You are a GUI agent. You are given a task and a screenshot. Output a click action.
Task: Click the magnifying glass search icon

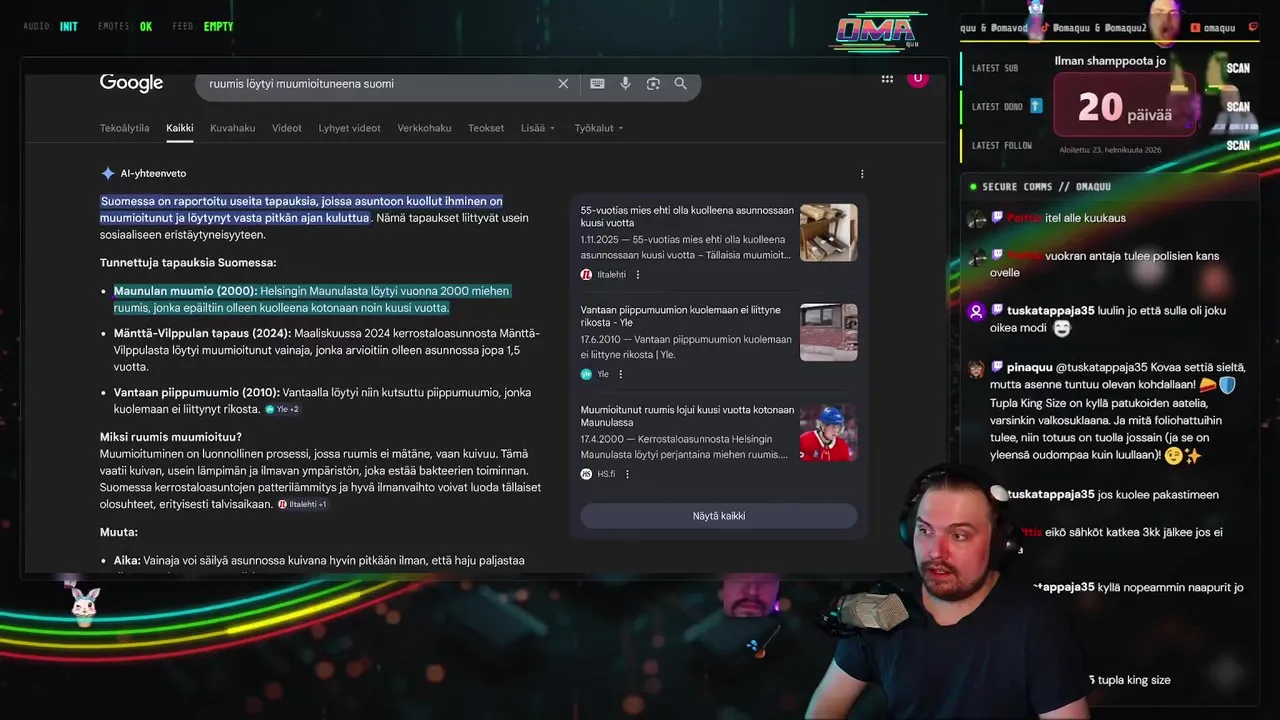click(x=681, y=84)
